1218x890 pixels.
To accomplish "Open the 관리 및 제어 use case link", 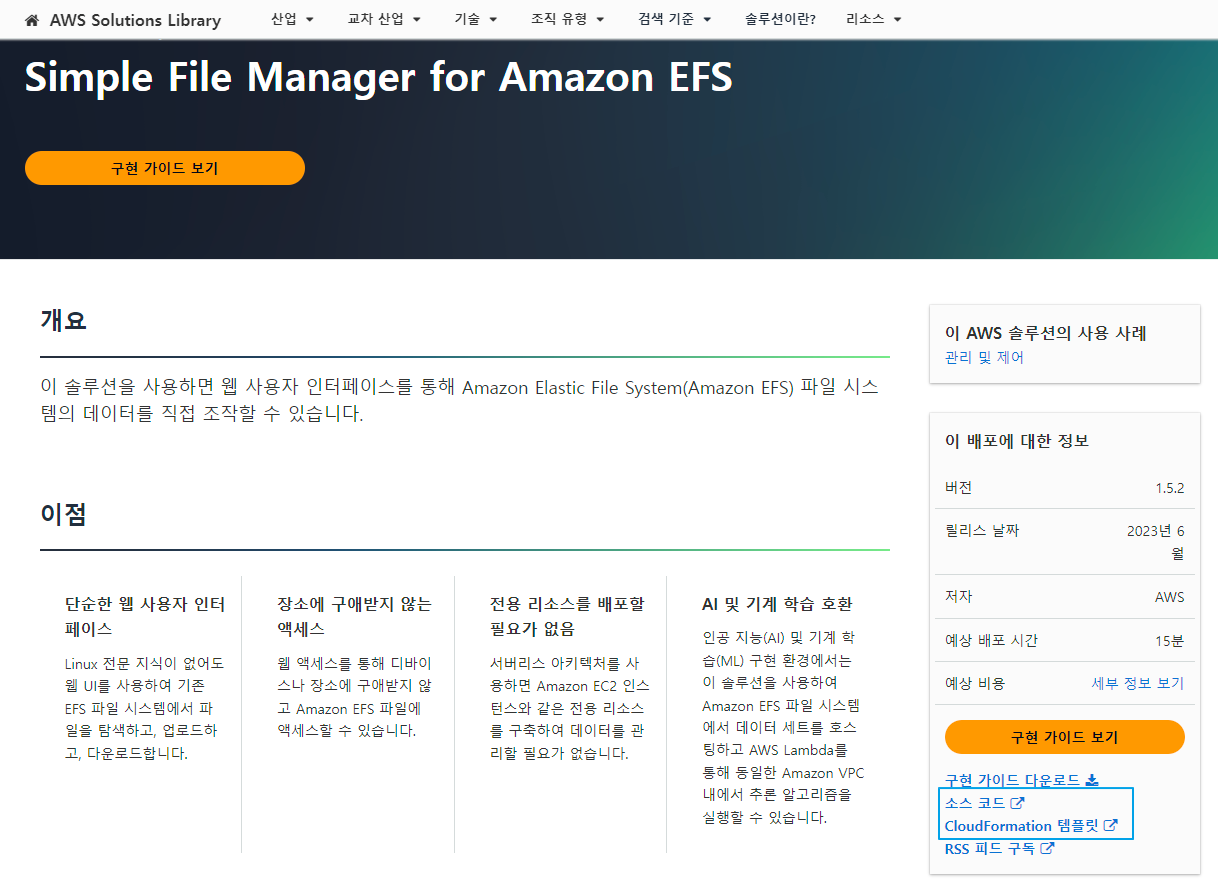I will click(984, 358).
